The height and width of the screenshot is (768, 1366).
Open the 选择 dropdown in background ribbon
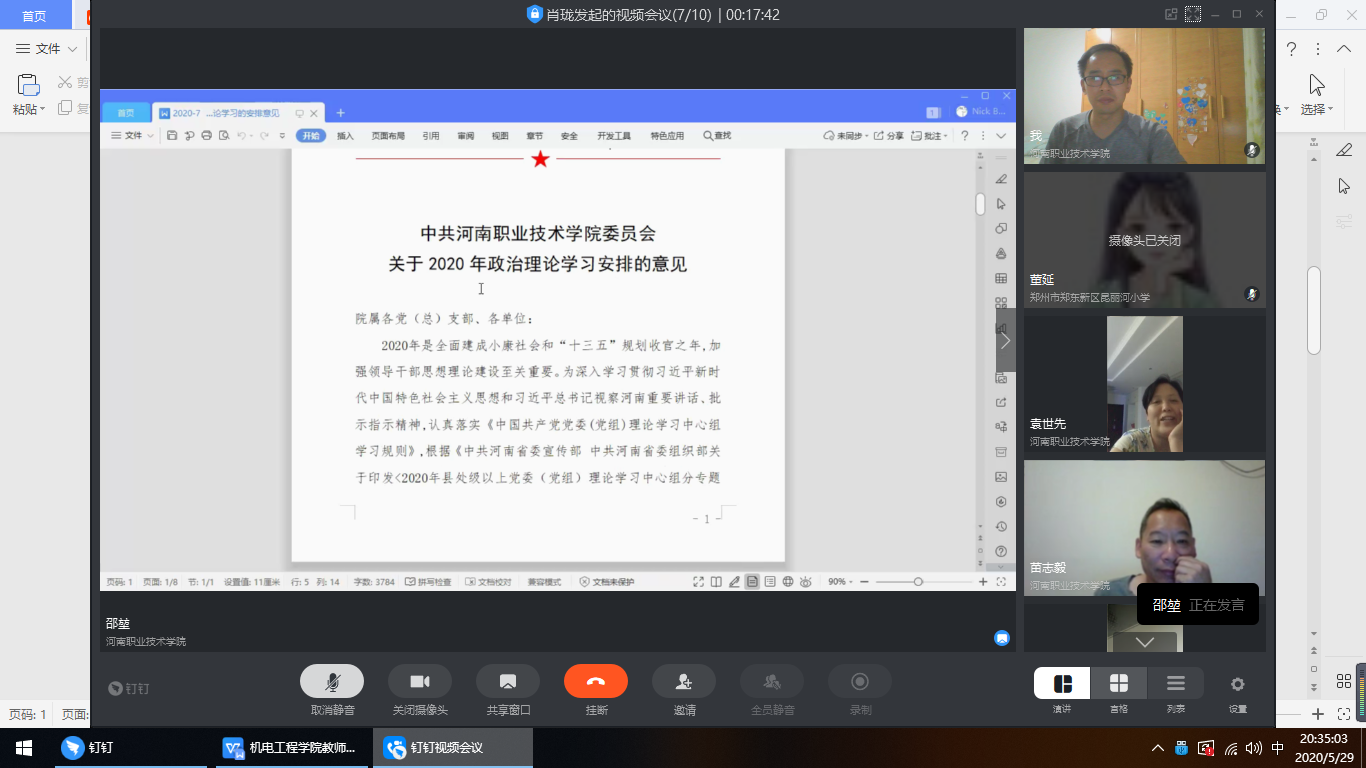click(x=1317, y=109)
